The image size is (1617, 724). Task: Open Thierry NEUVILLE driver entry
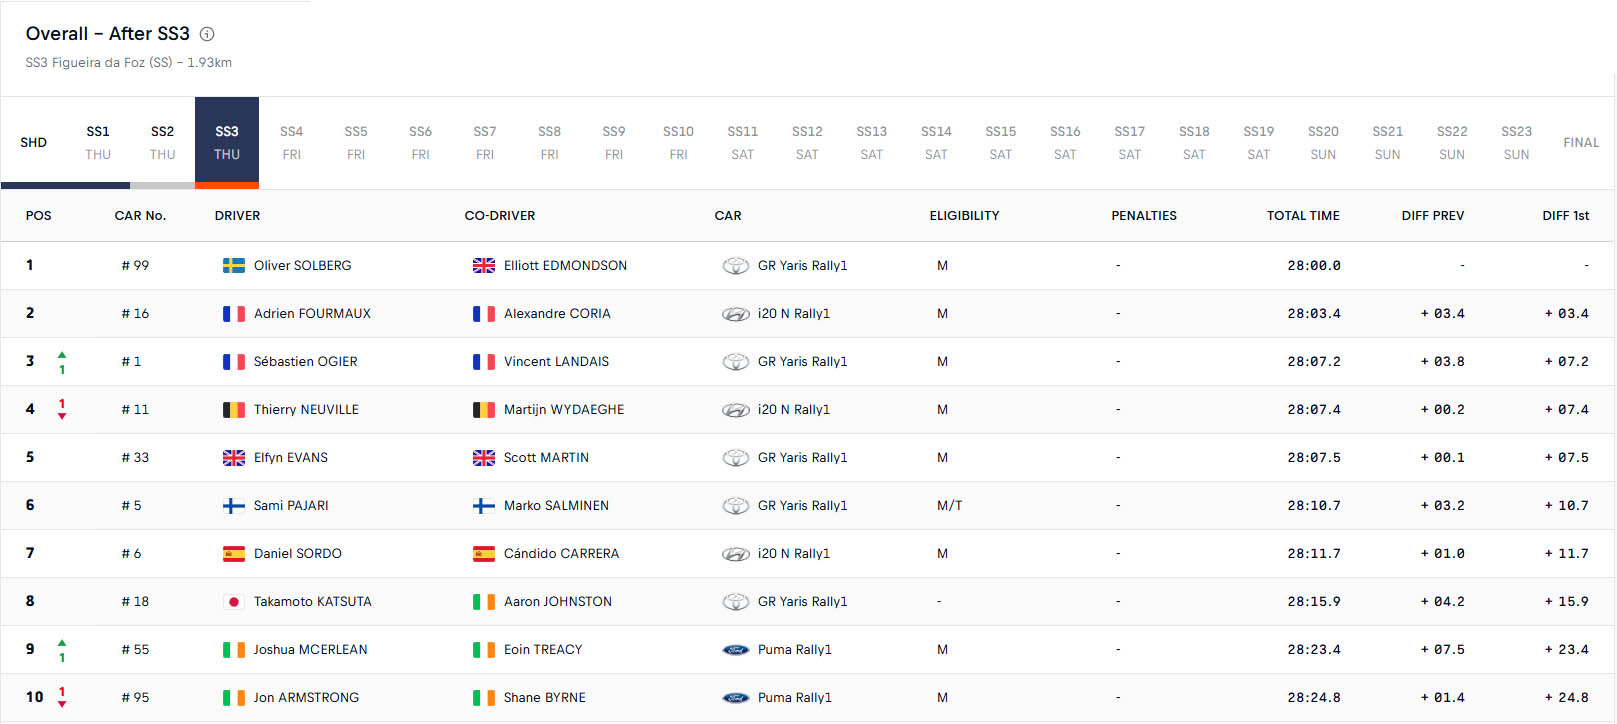pyautogui.click(x=306, y=410)
